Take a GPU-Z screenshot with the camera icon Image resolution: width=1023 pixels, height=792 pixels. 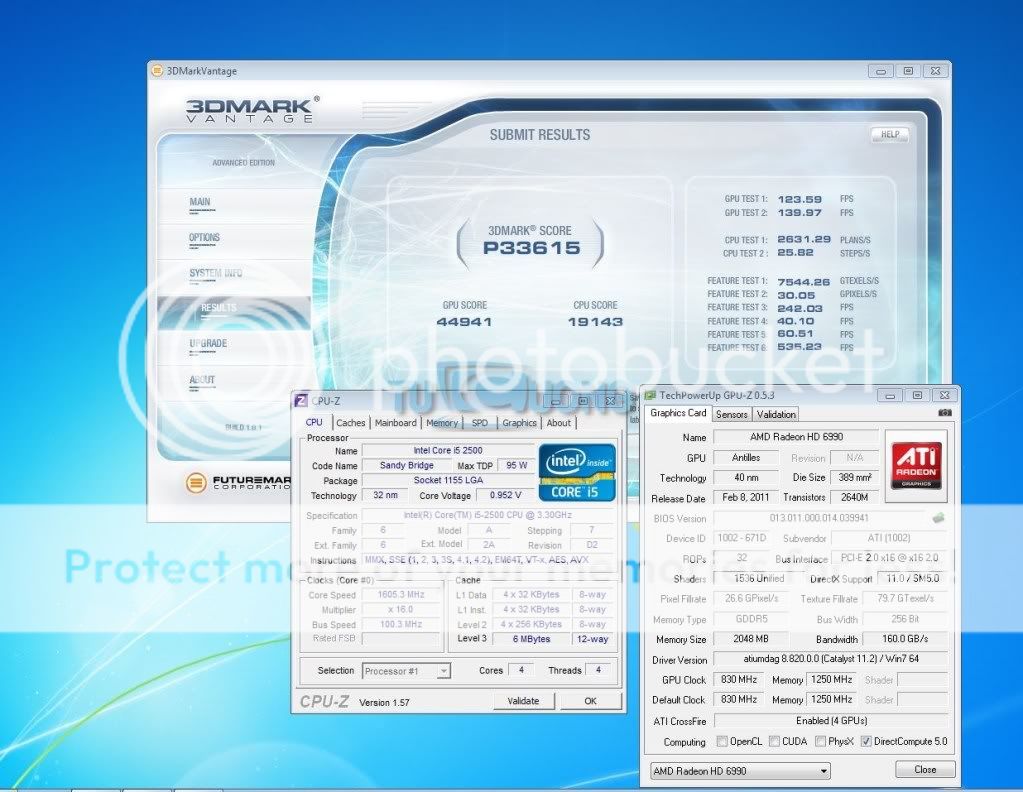(x=944, y=413)
